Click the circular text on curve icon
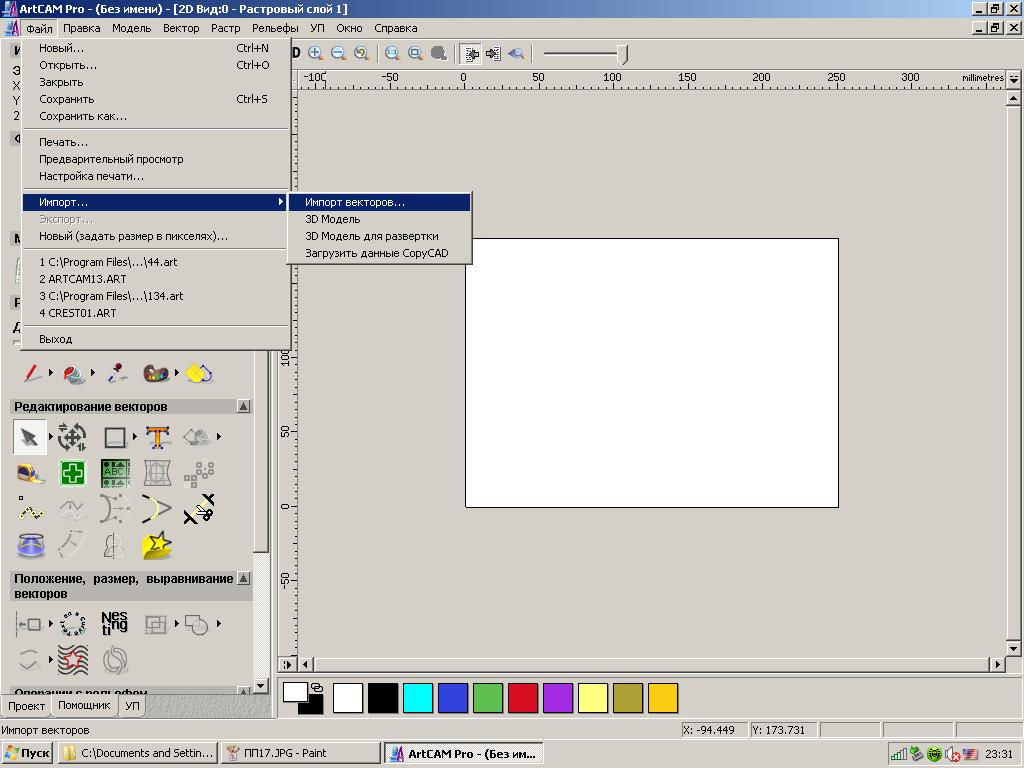The image size is (1024, 768). click(72, 624)
